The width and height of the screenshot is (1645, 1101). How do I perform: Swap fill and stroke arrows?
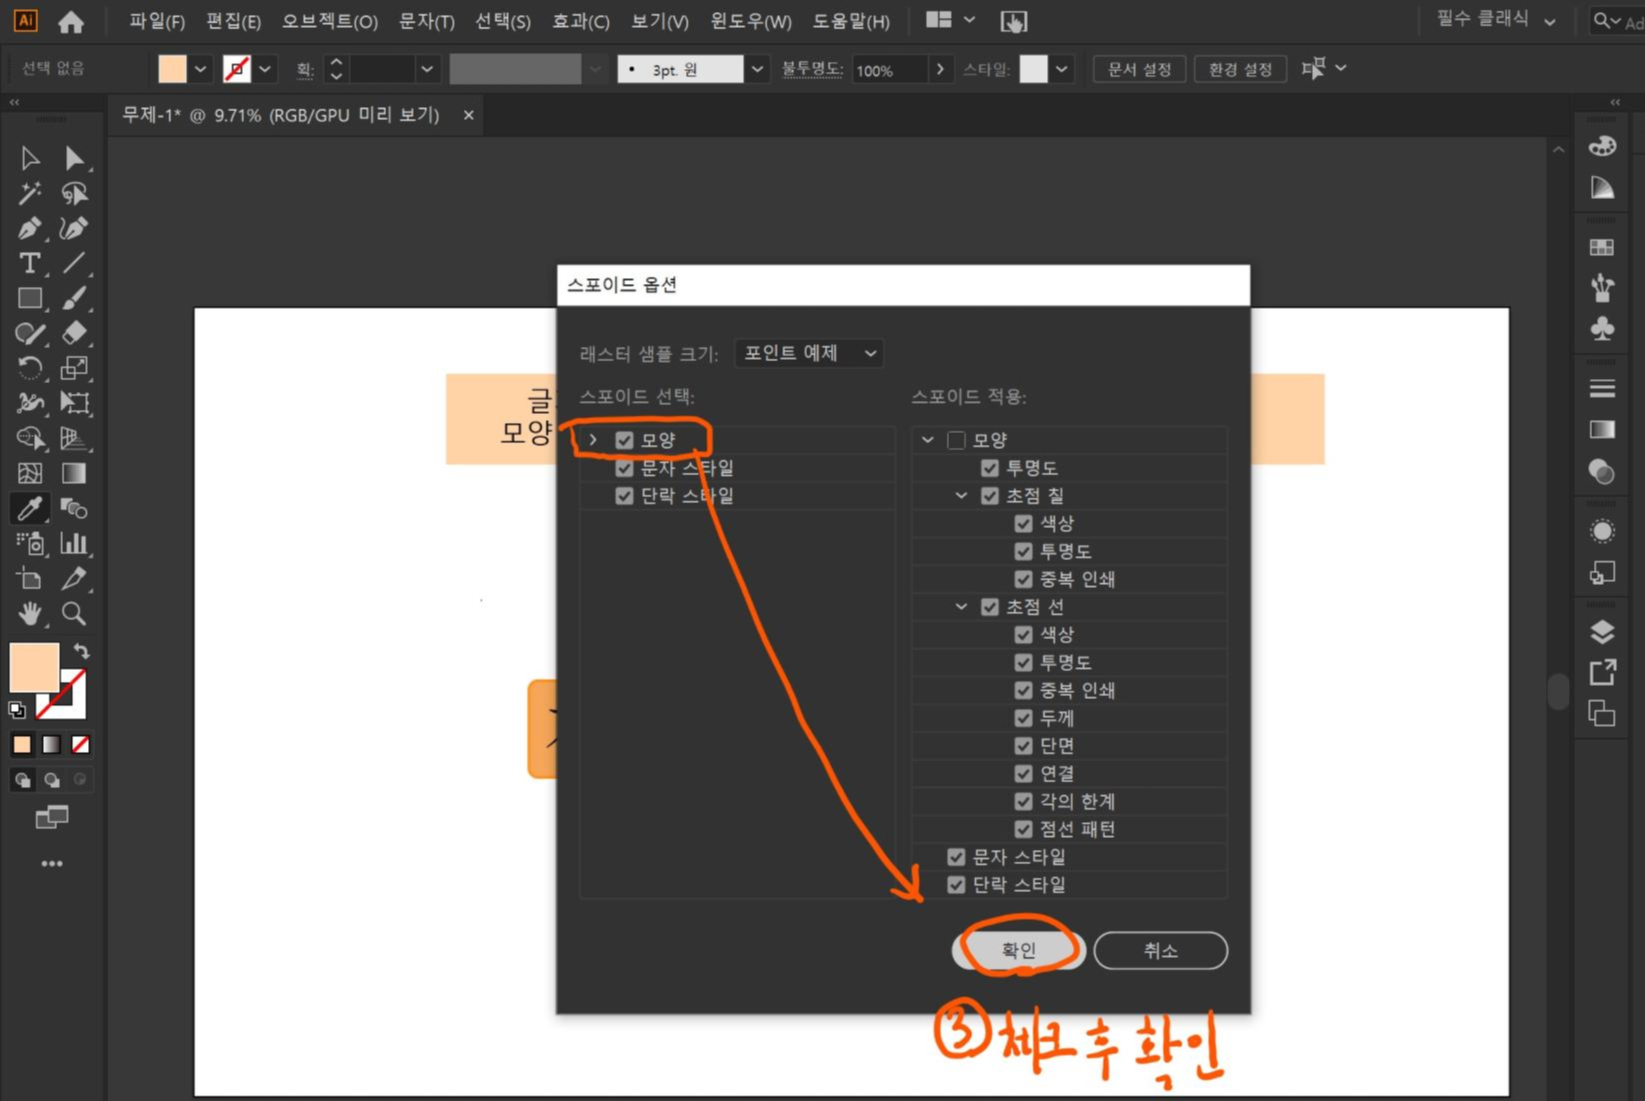tap(81, 651)
